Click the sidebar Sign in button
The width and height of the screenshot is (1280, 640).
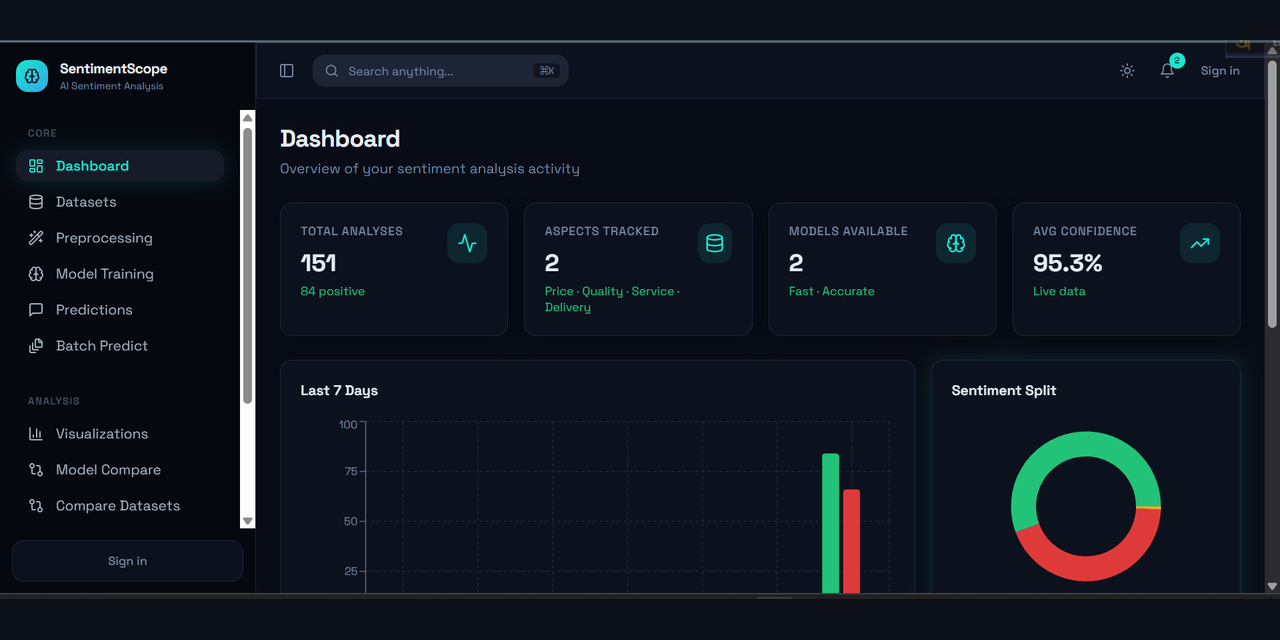click(127, 561)
